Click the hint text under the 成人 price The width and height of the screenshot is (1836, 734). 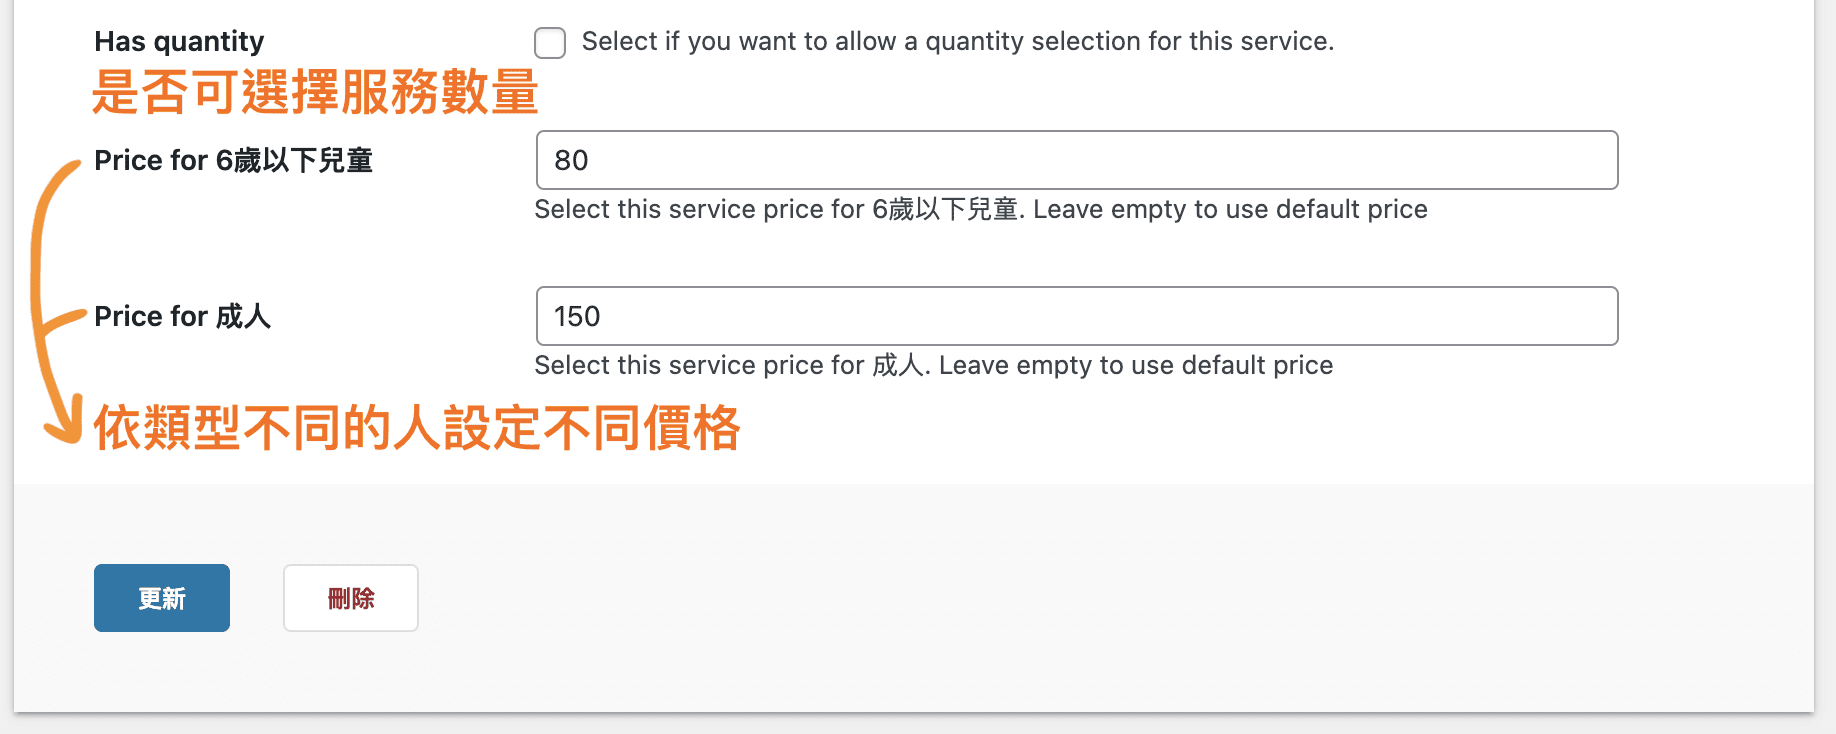pos(933,365)
